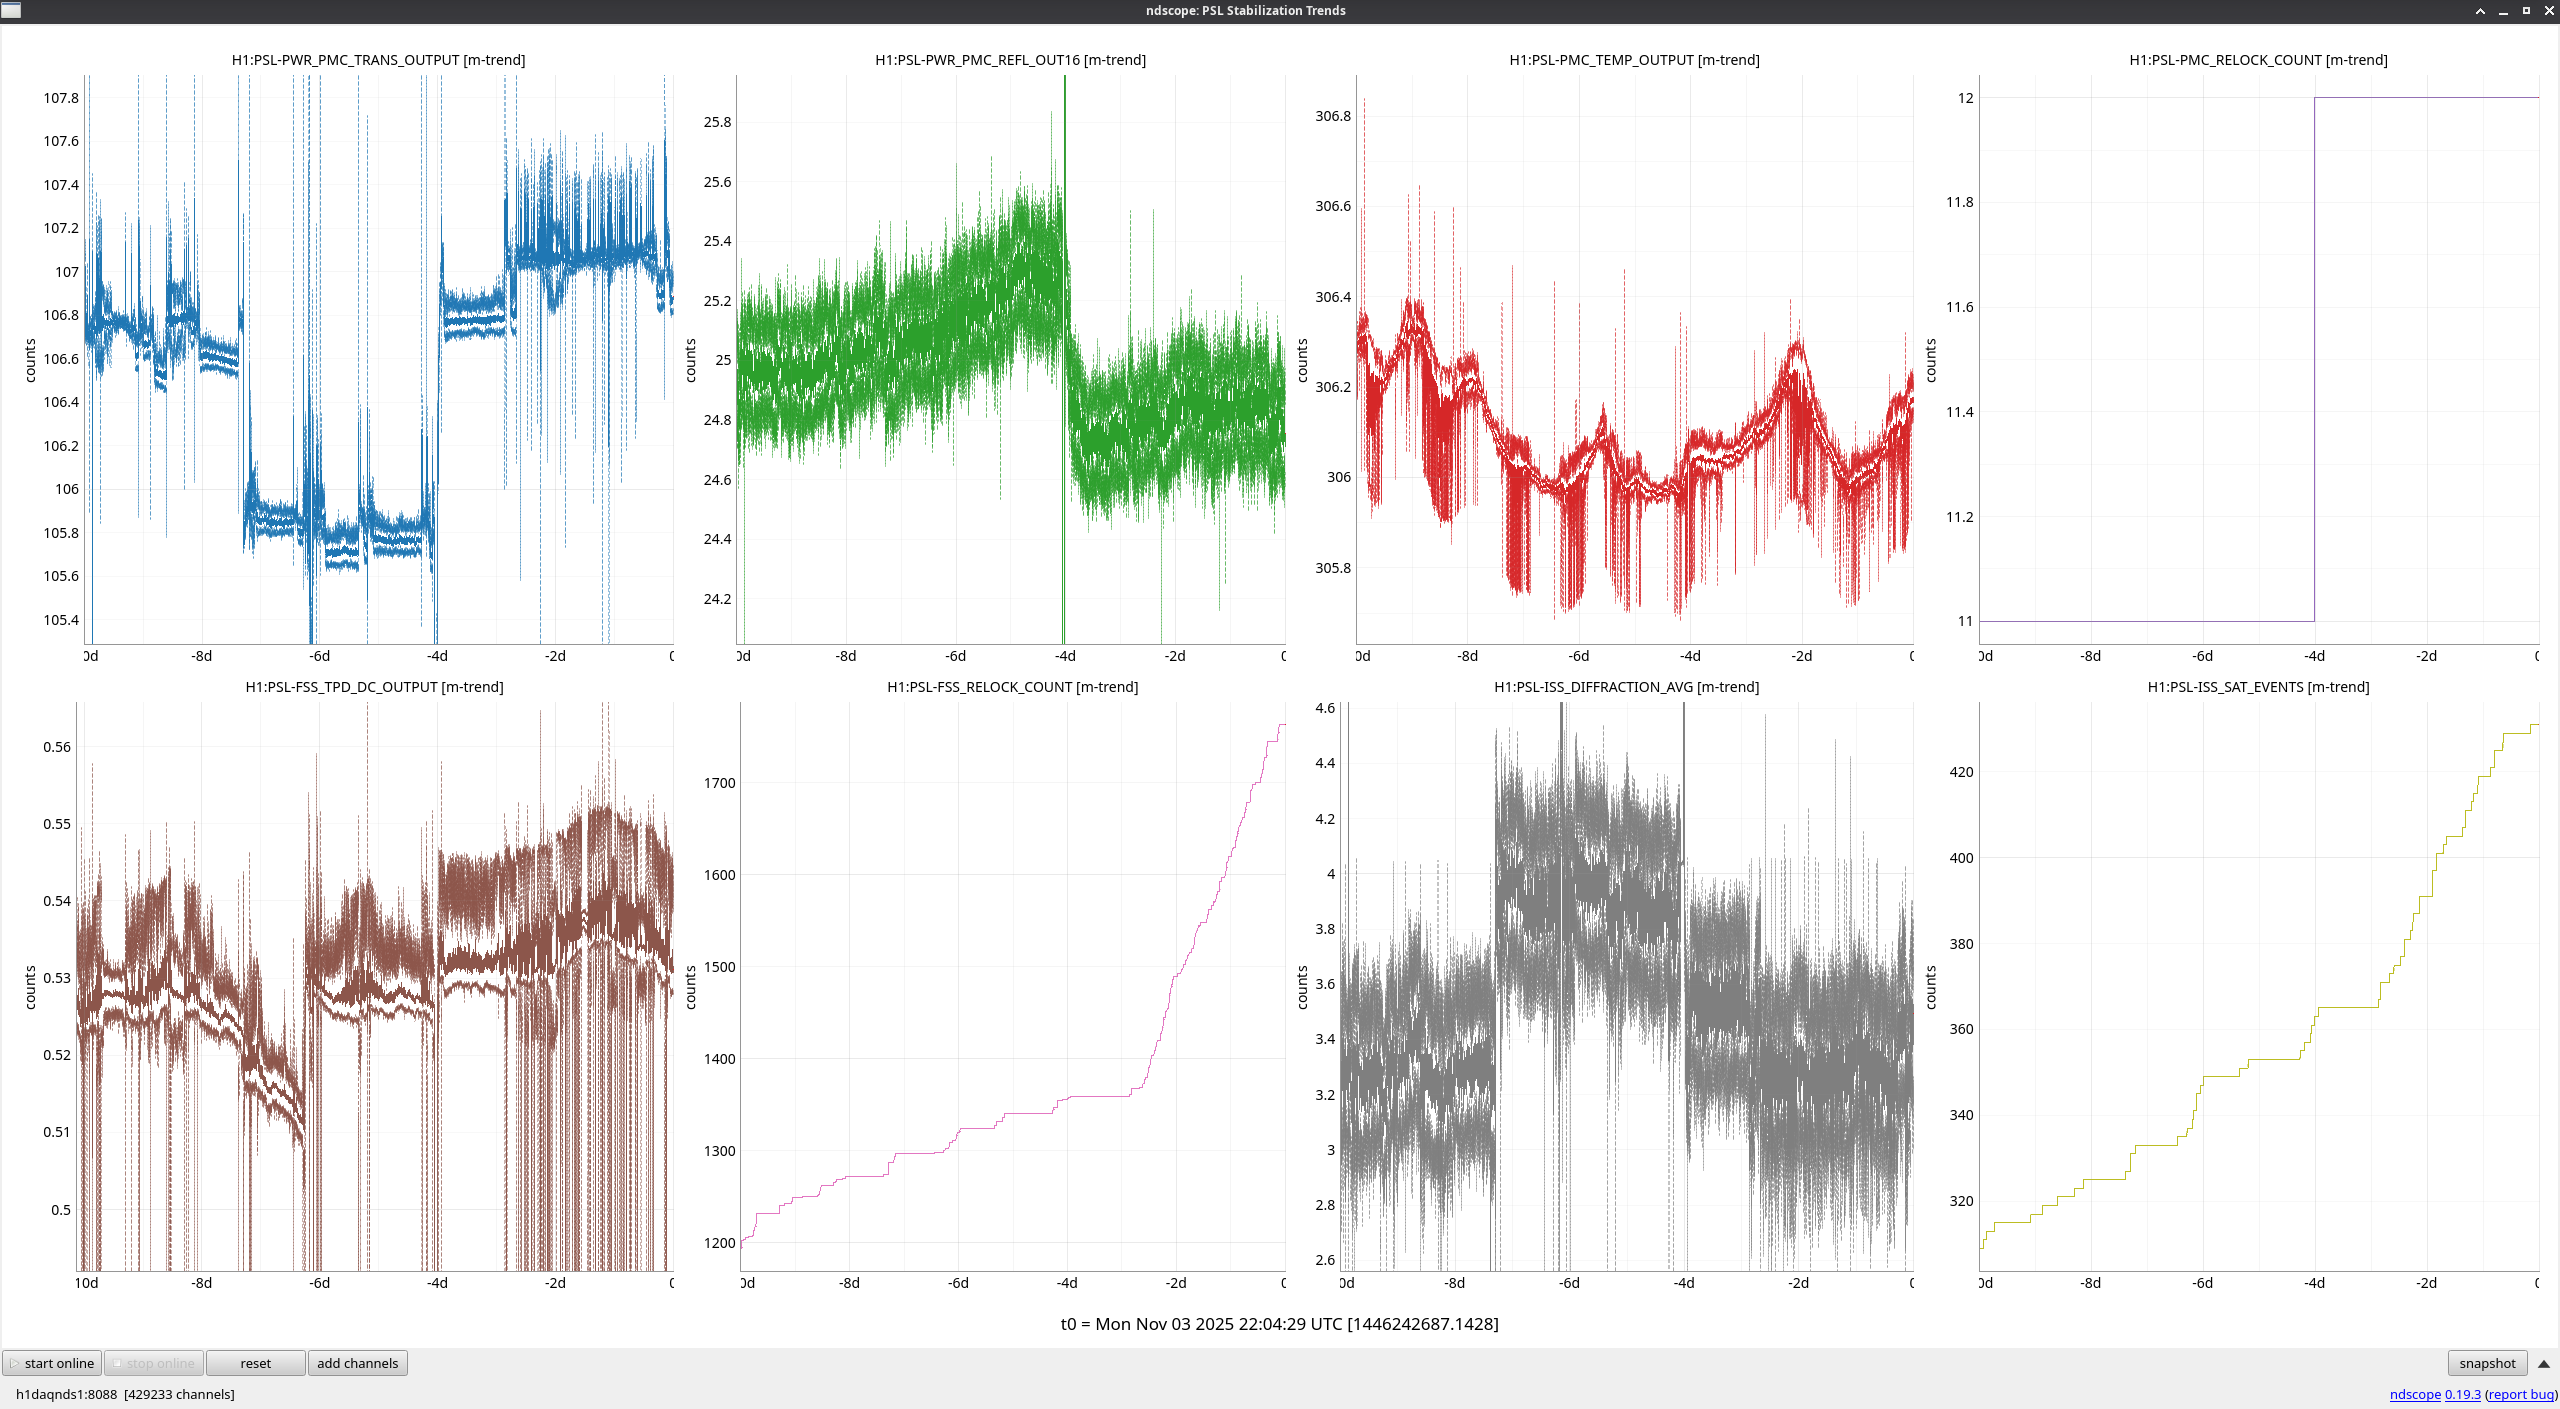Click the start online button
The image size is (2560, 1409).
tap(52, 1363)
